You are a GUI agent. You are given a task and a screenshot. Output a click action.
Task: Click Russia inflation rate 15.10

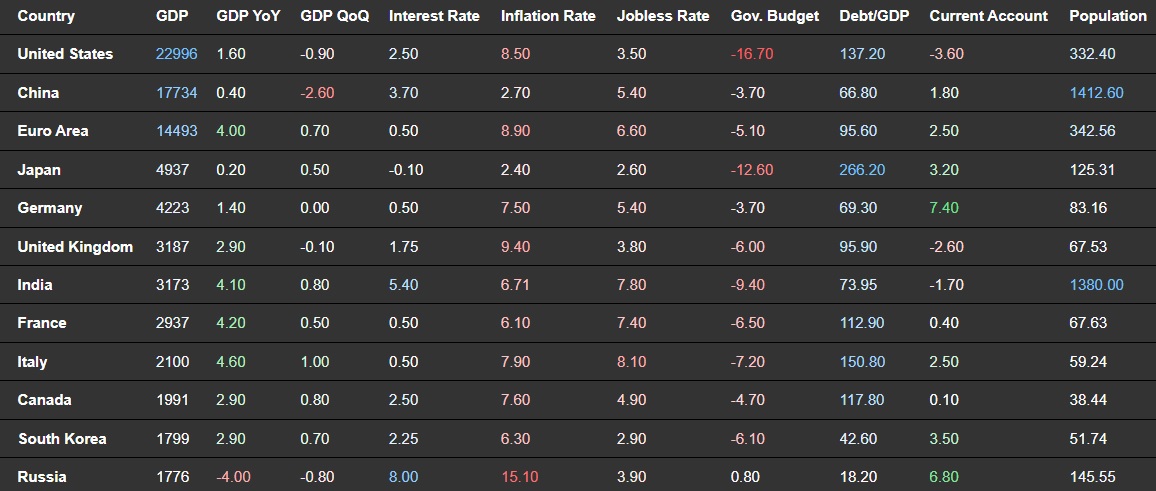pos(520,477)
